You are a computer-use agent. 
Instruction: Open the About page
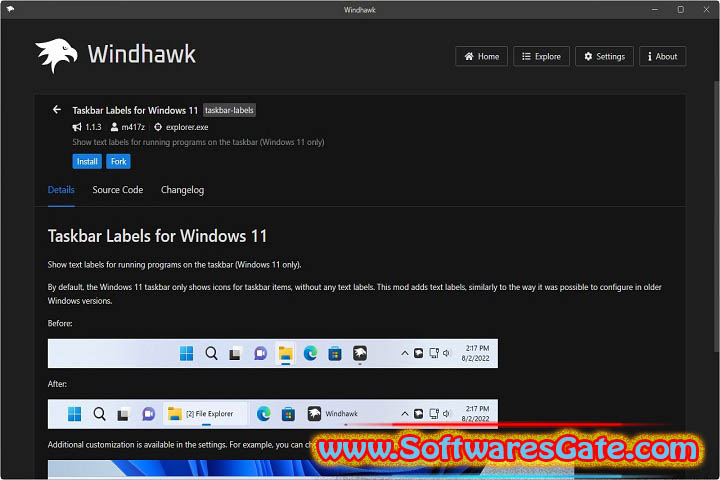coord(663,56)
